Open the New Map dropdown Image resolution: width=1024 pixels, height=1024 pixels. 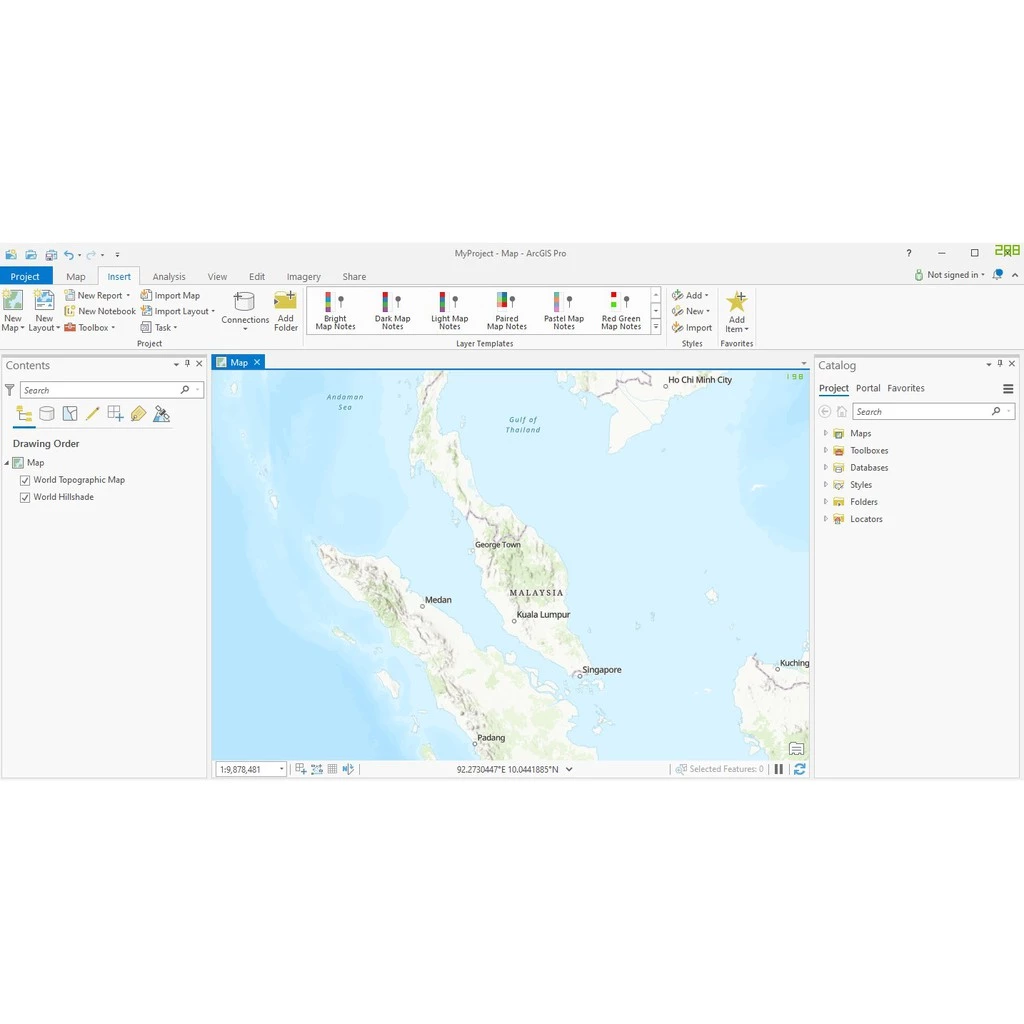point(13,324)
